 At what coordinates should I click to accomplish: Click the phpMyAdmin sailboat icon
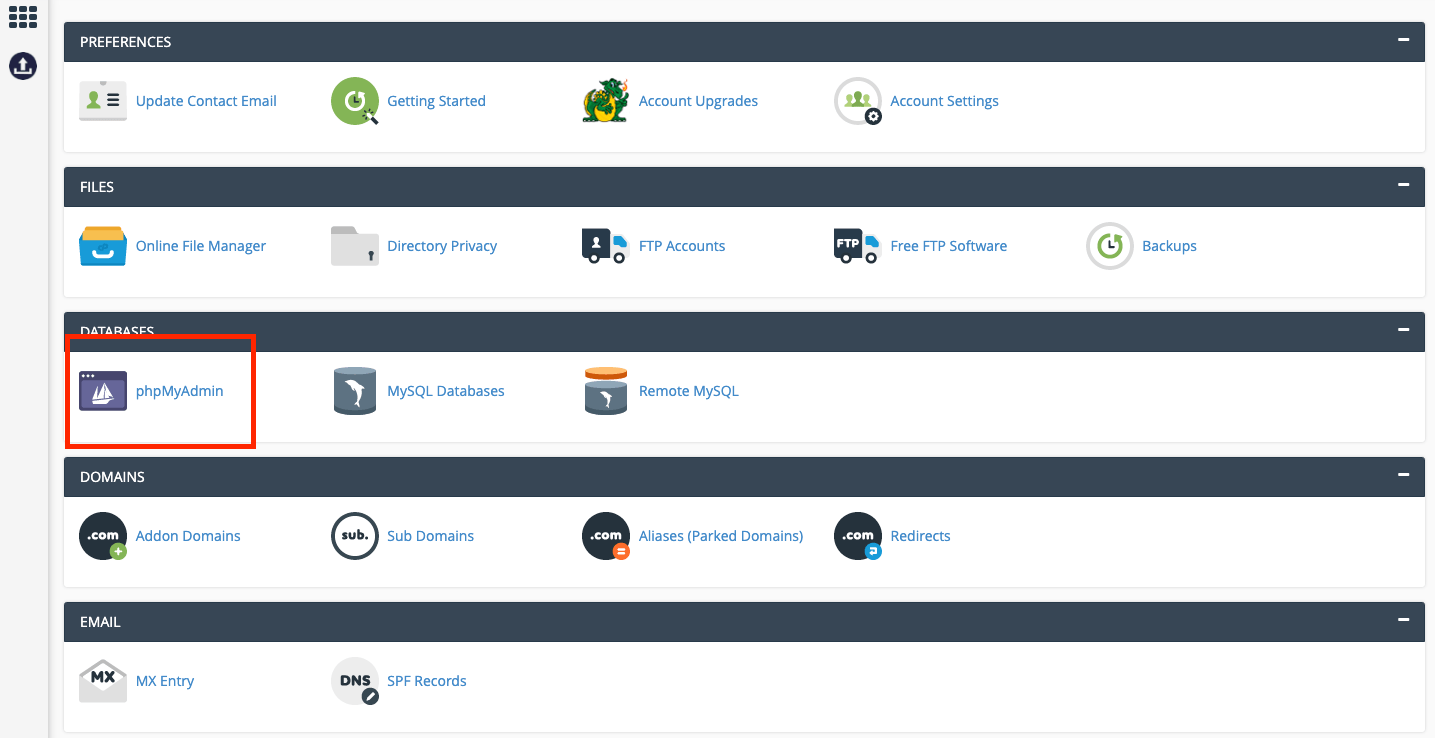tap(103, 391)
